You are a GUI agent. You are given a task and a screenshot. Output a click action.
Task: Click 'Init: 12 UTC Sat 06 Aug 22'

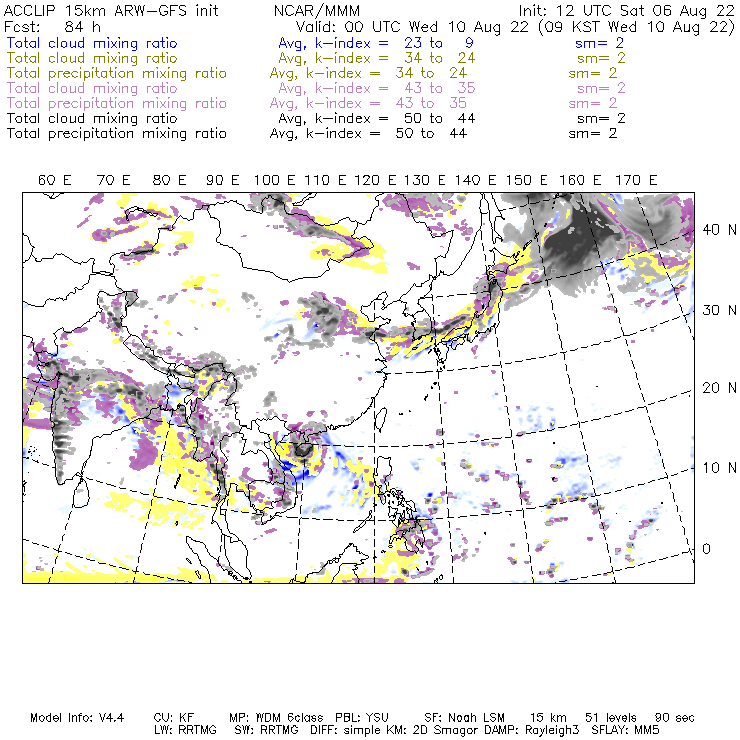coord(627,10)
